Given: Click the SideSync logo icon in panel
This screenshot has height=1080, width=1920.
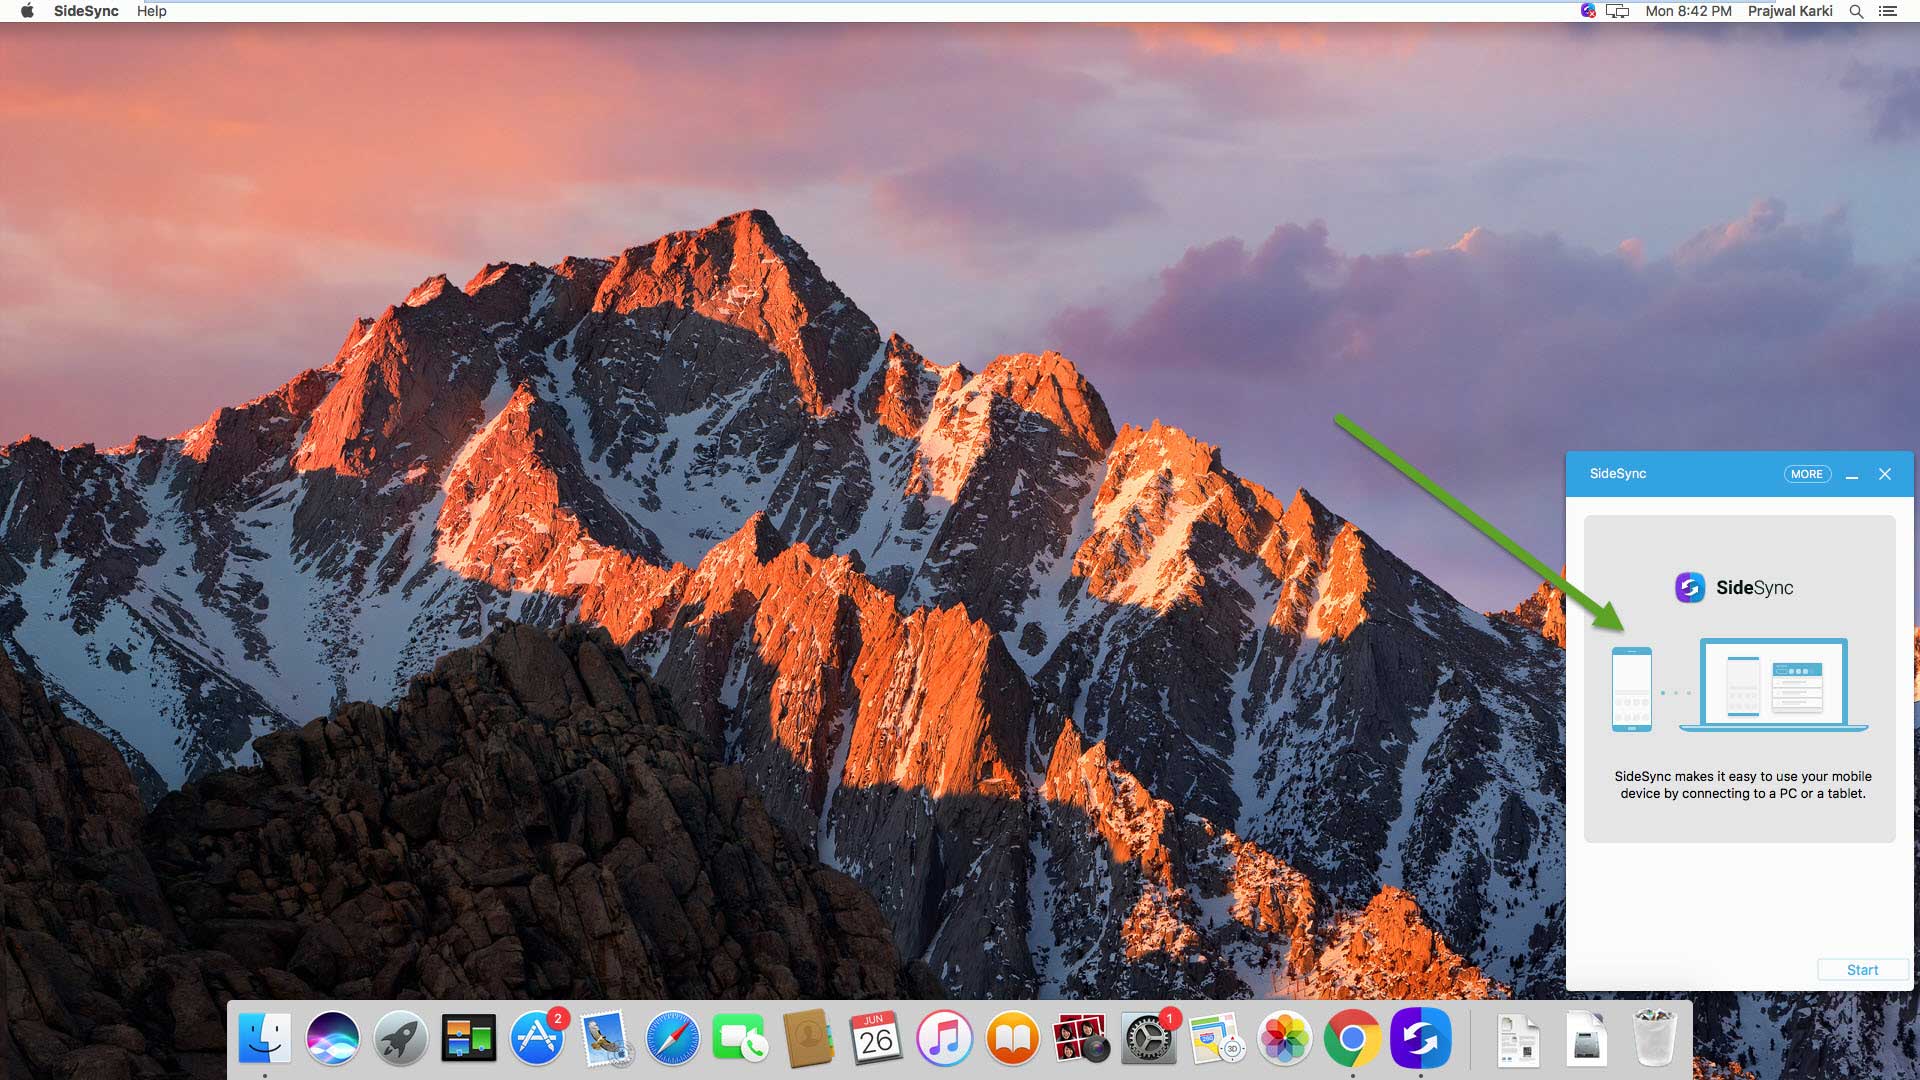Looking at the screenshot, I should pyautogui.click(x=1690, y=587).
